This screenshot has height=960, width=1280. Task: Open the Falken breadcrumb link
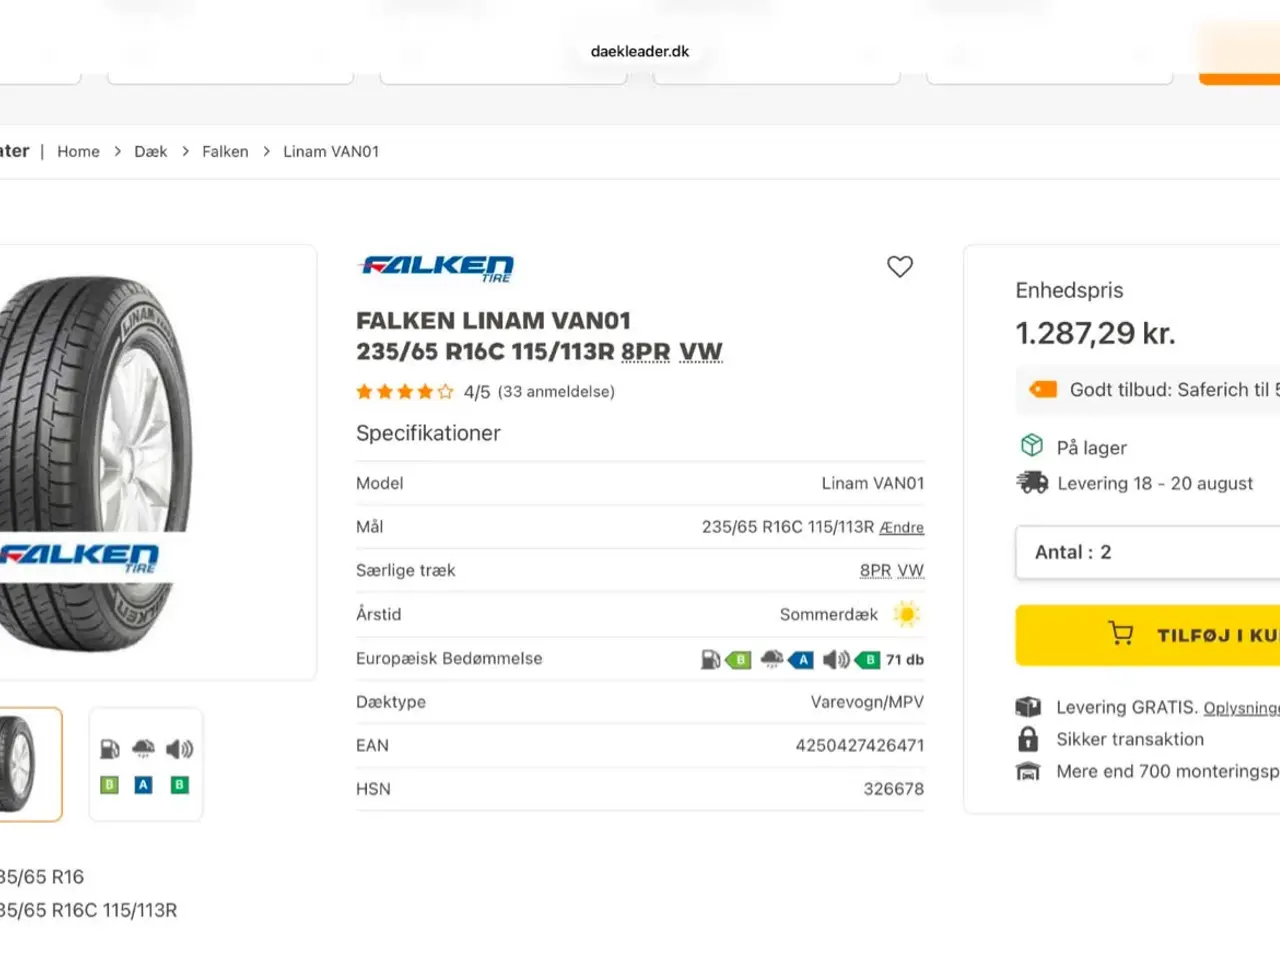[225, 151]
